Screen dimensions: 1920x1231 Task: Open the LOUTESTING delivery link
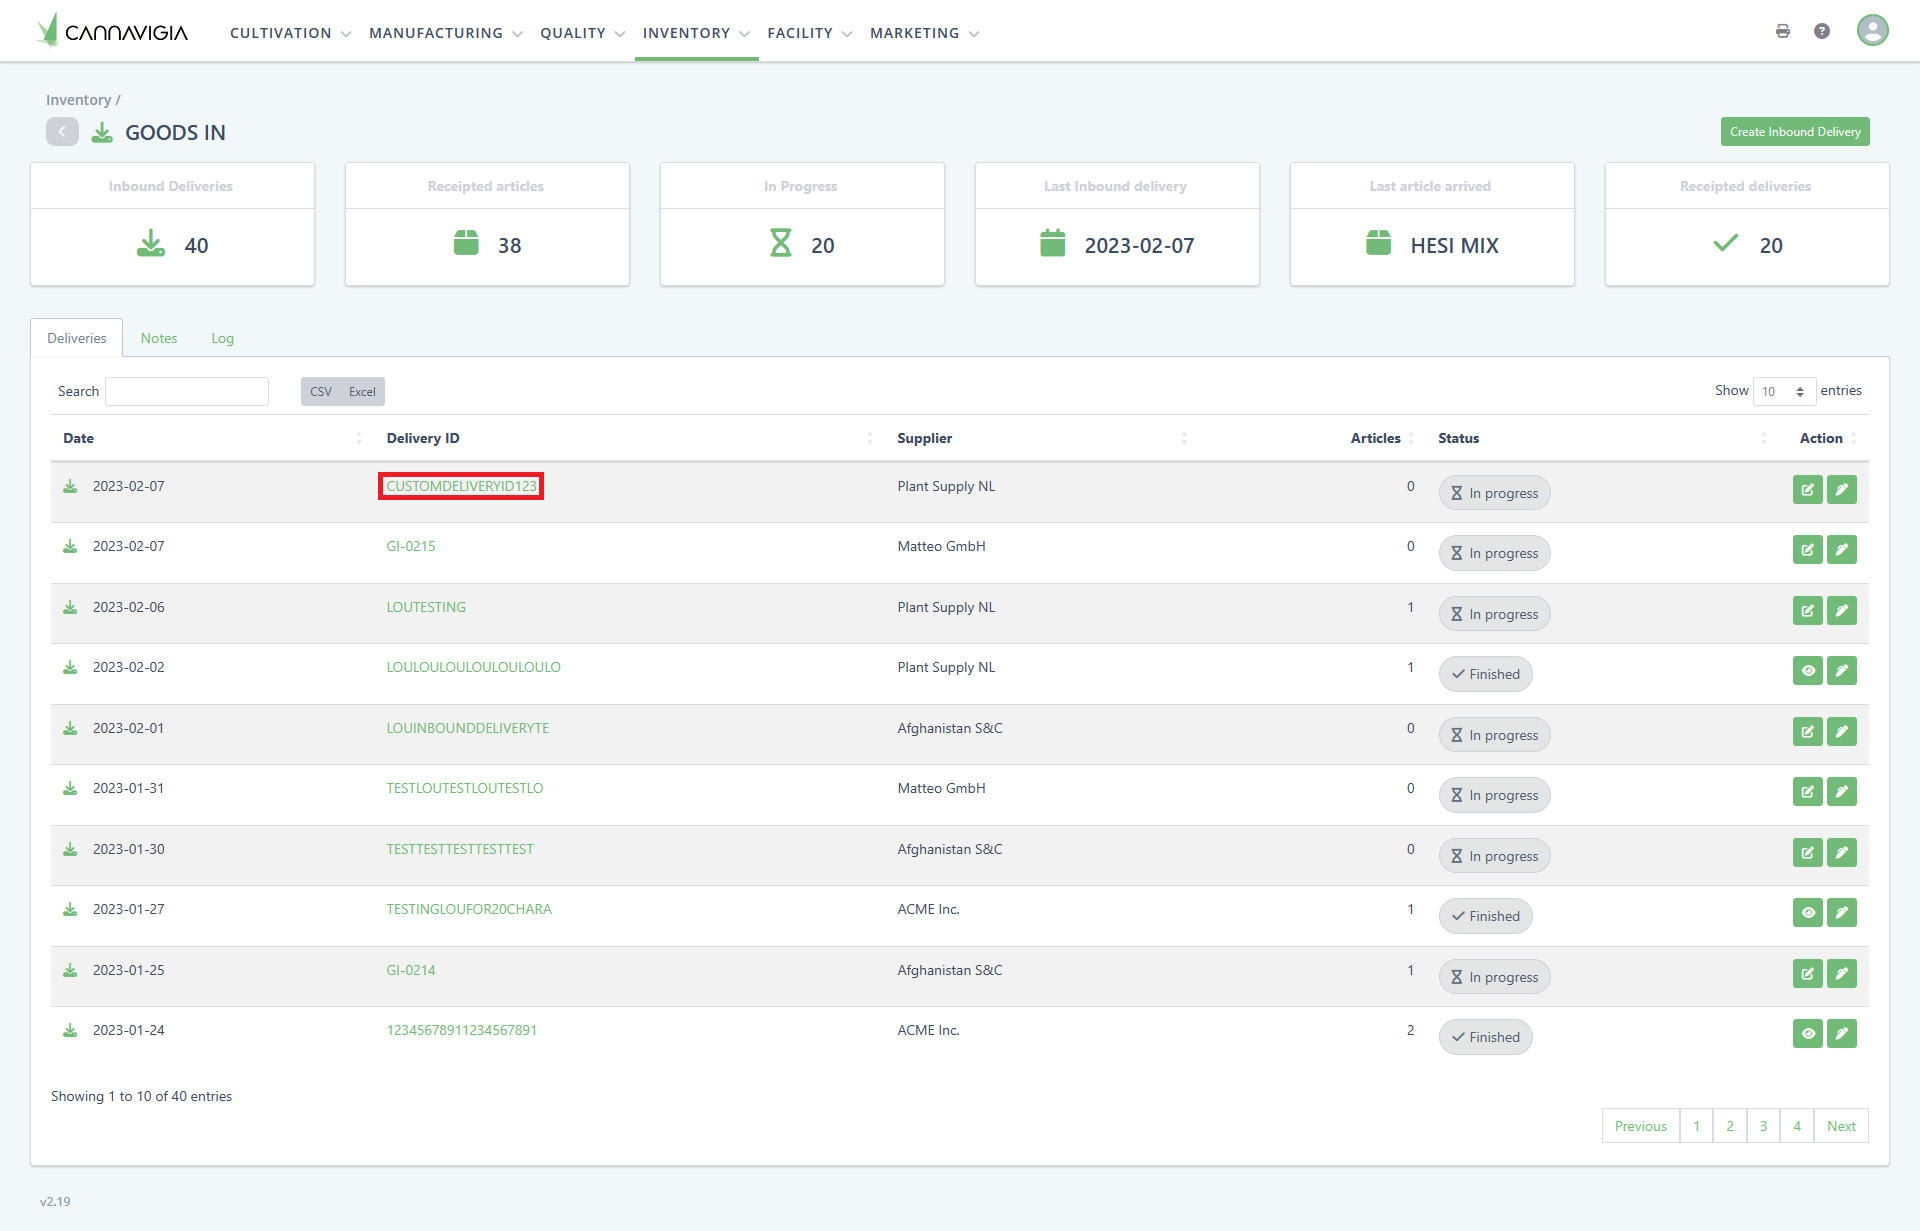pyautogui.click(x=426, y=607)
